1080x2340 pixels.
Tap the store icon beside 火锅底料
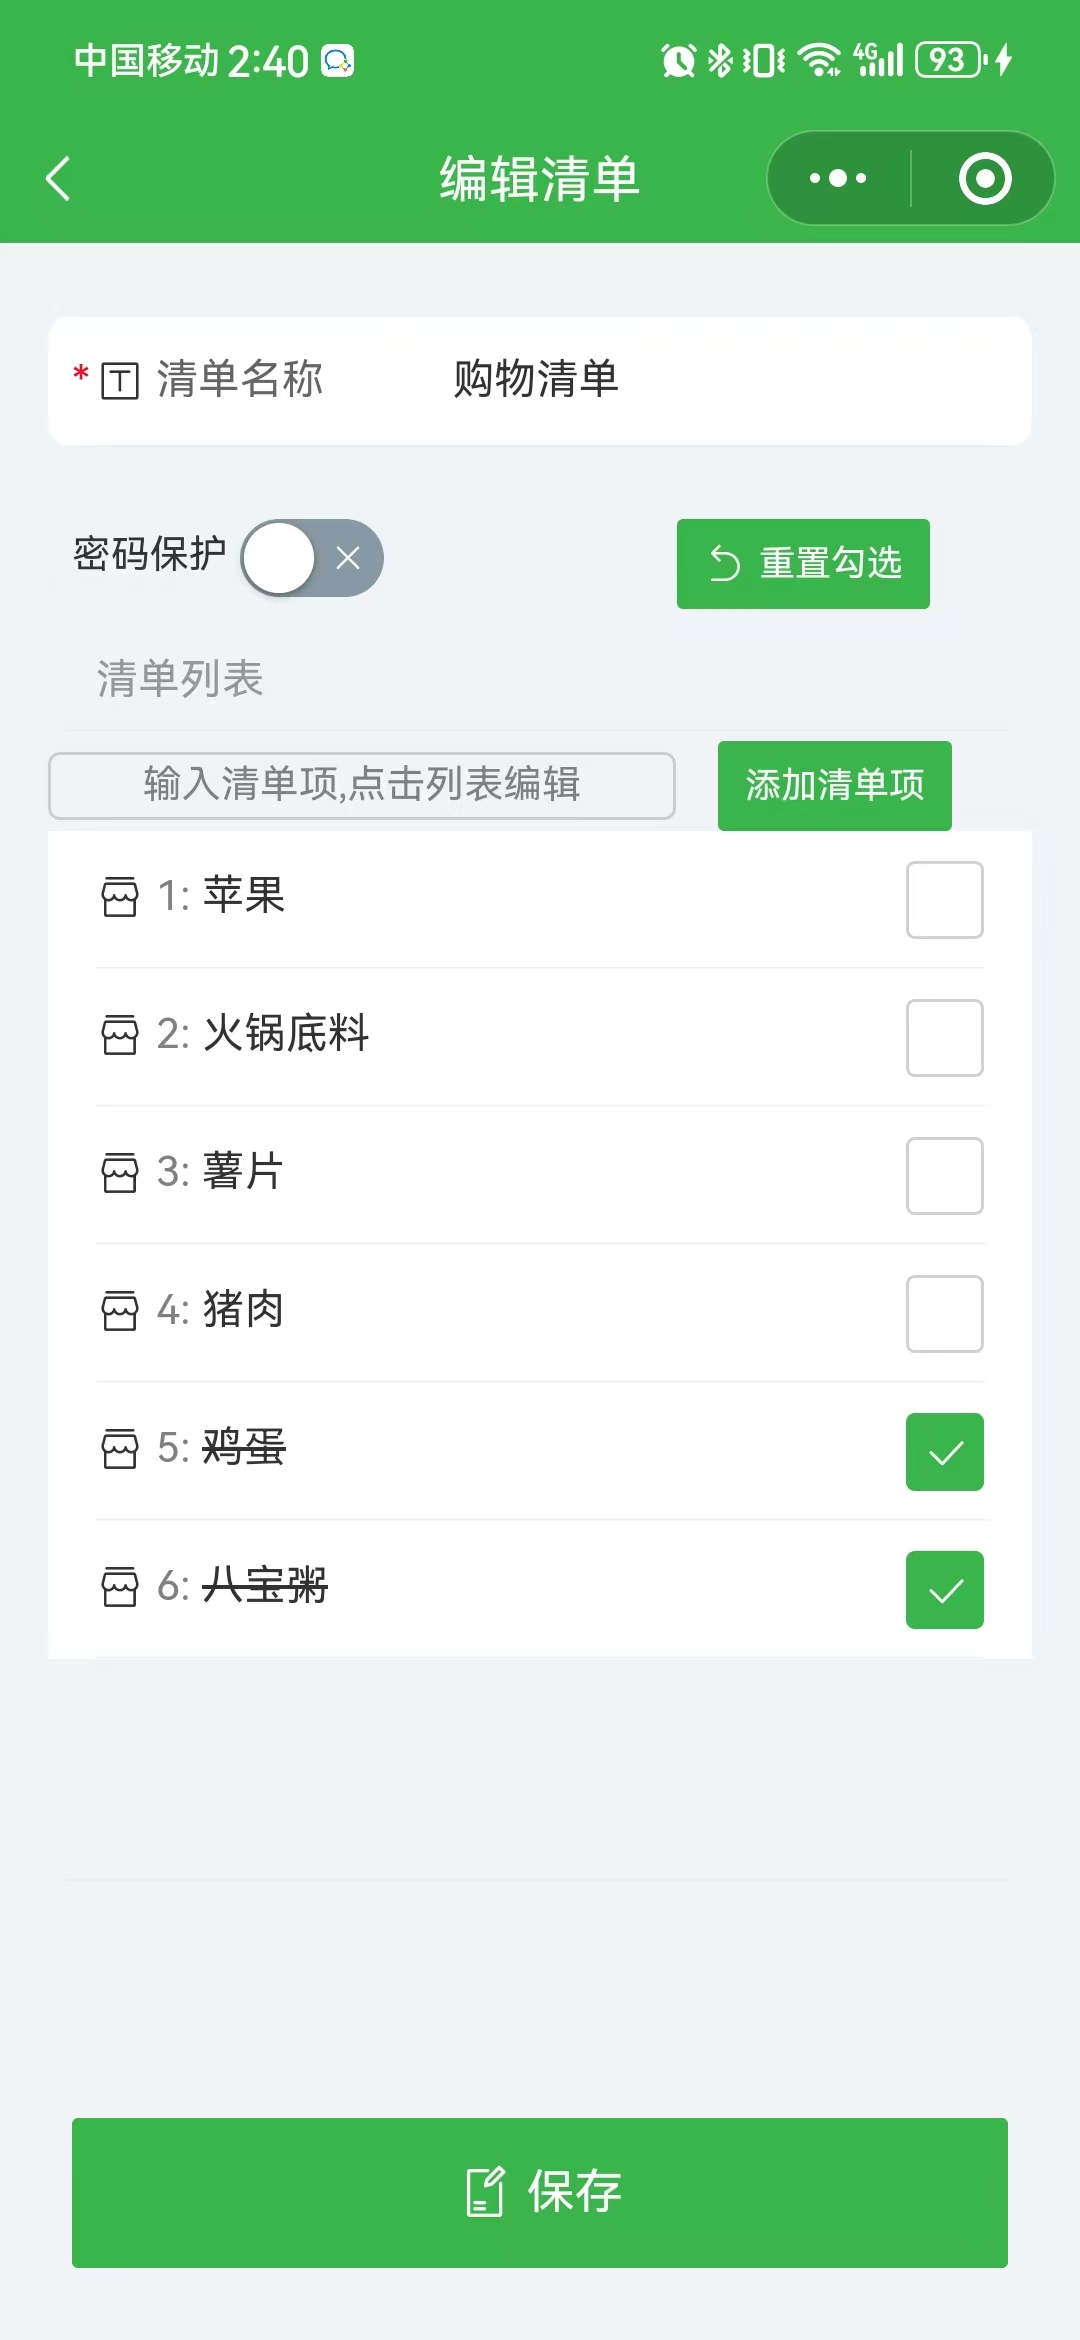[120, 1035]
